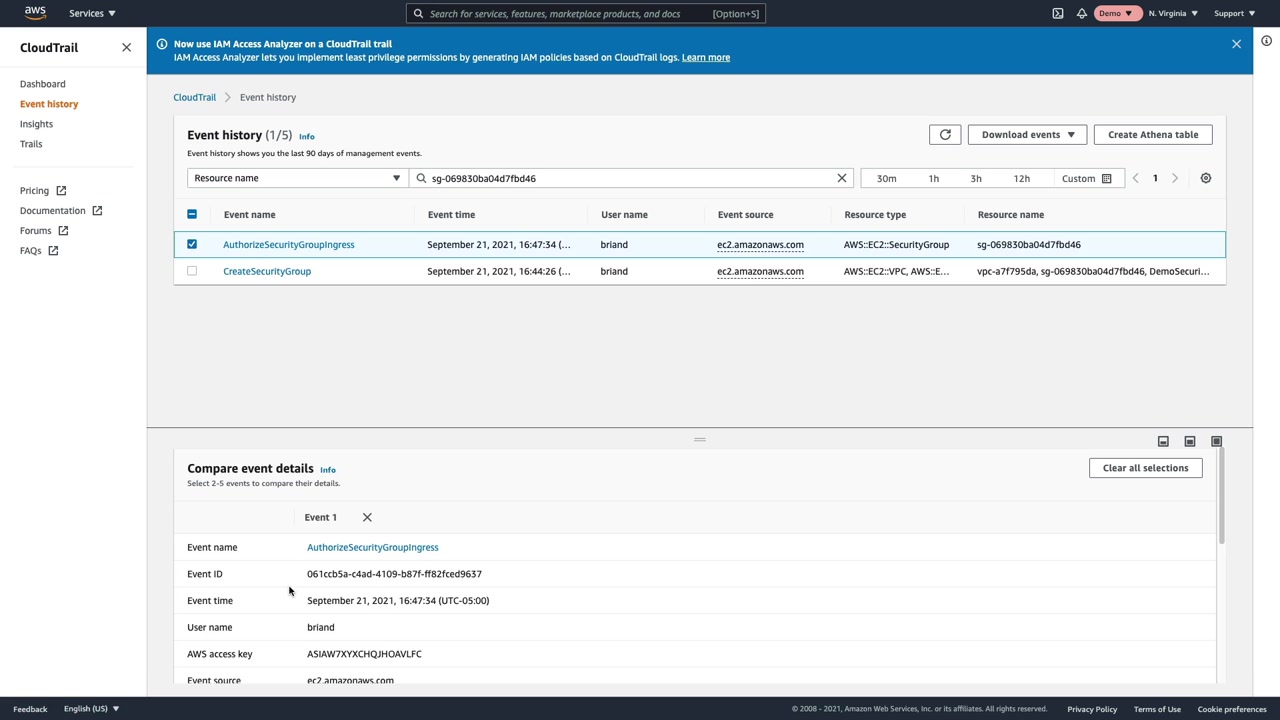This screenshot has width=1280, height=720.
Task: Expand the Resource name filter dropdown
Action: (x=297, y=178)
